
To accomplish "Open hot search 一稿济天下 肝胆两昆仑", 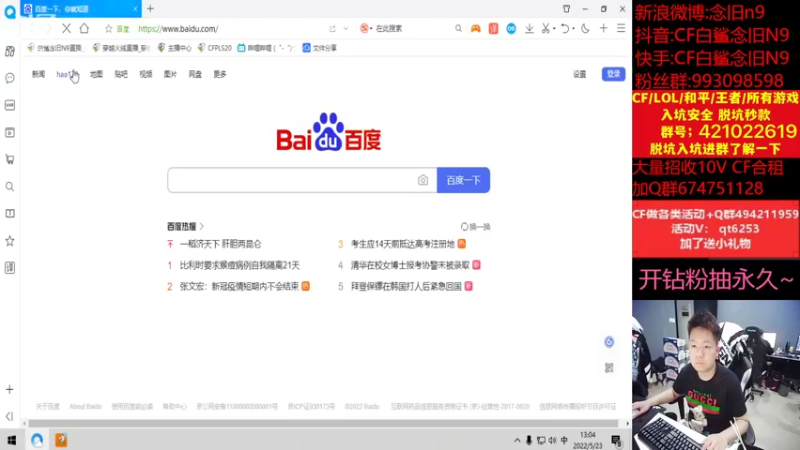I will point(220,244).
